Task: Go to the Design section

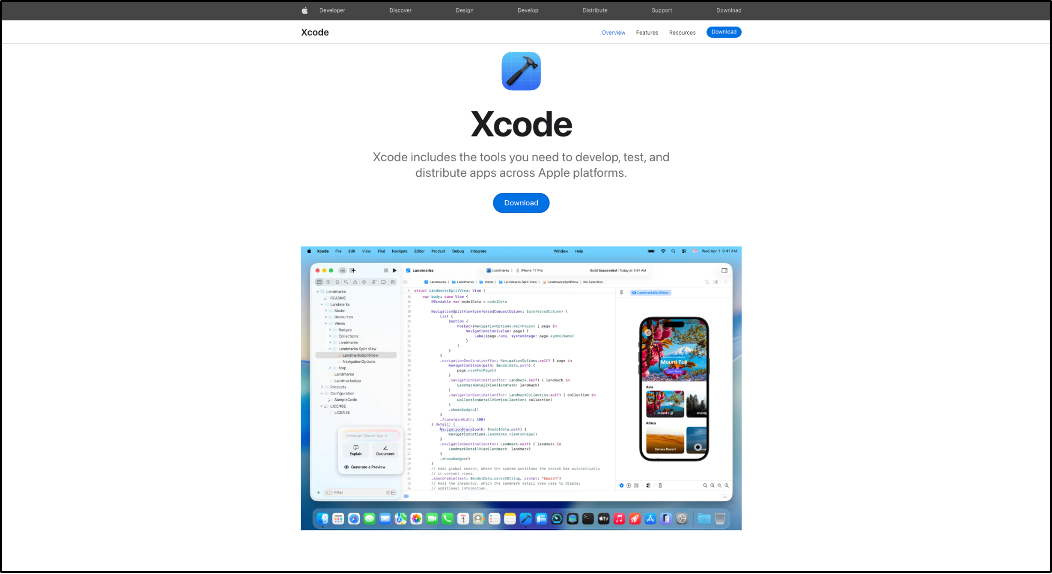Action: [464, 11]
